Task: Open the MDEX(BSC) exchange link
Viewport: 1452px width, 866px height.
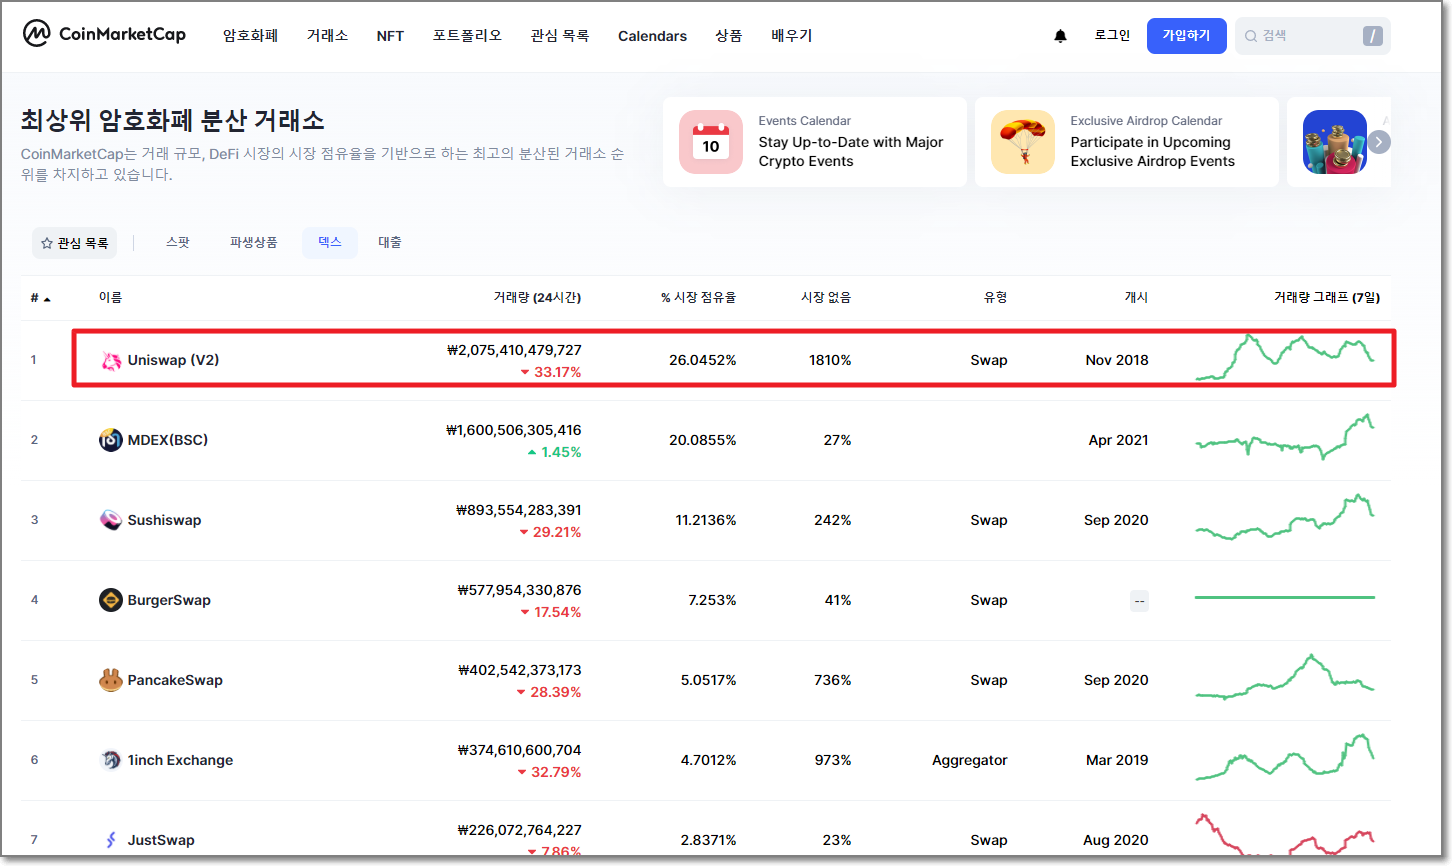Action: click(168, 440)
